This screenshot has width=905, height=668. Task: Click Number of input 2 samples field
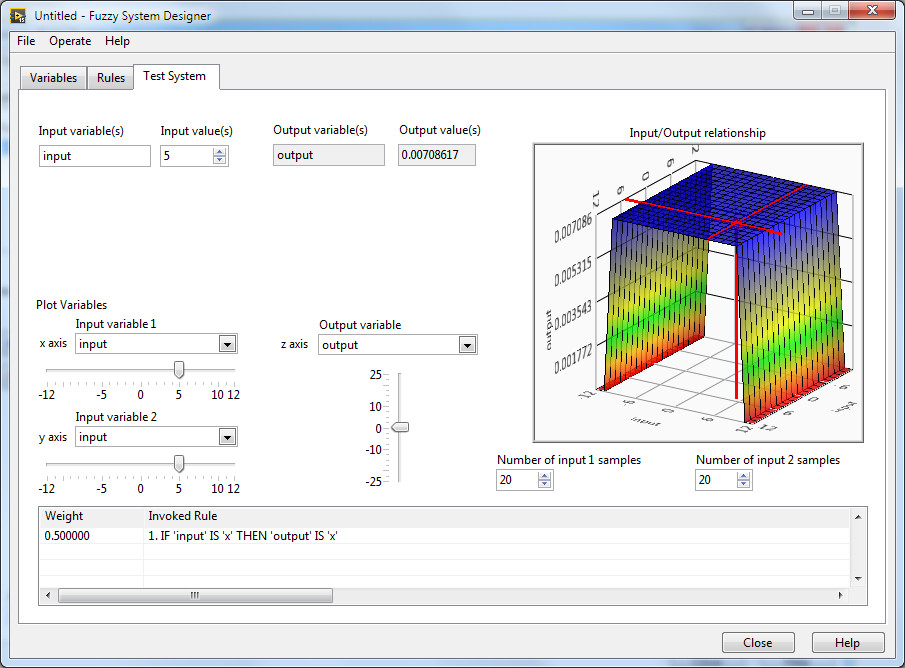click(716, 480)
